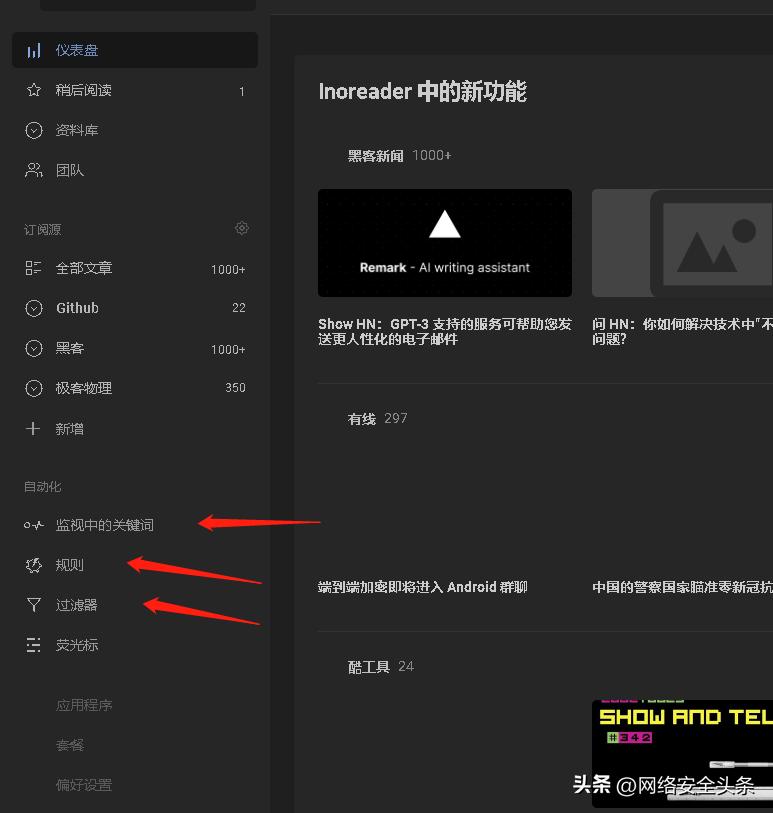The height and width of the screenshot is (813, 773).
Task: Click the 22 unread count for Github
Action: 238,308
